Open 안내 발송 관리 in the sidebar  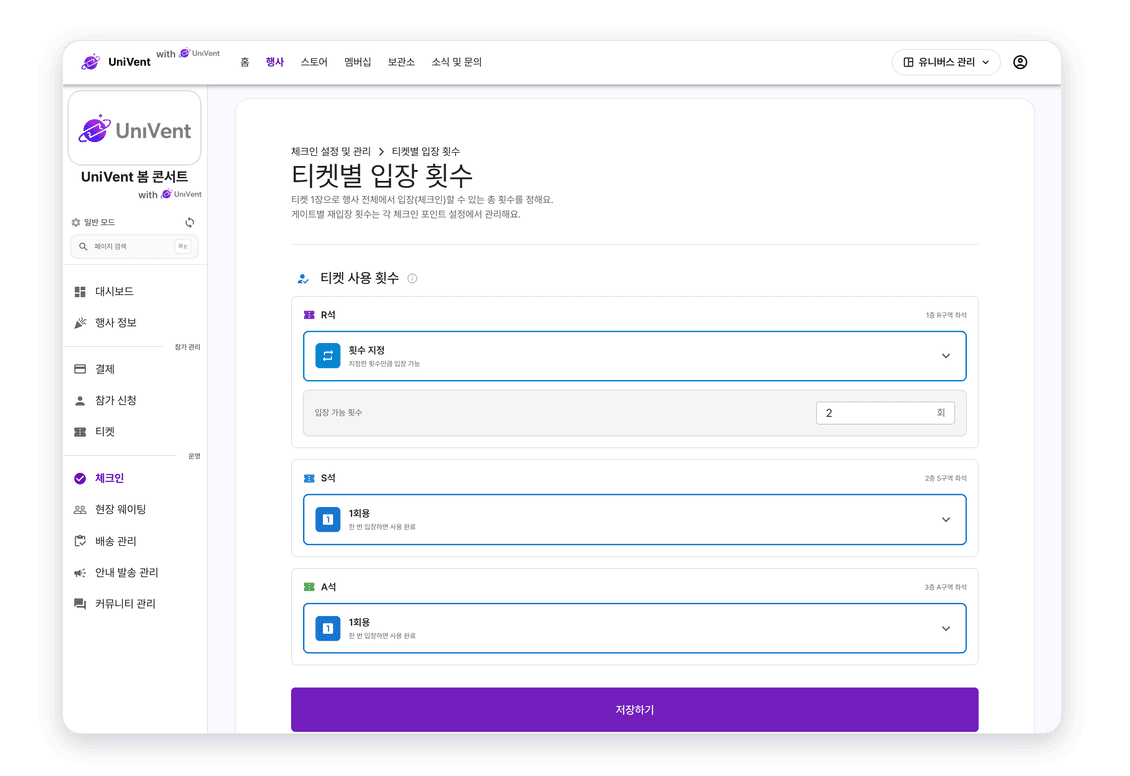[x=126, y=573]
